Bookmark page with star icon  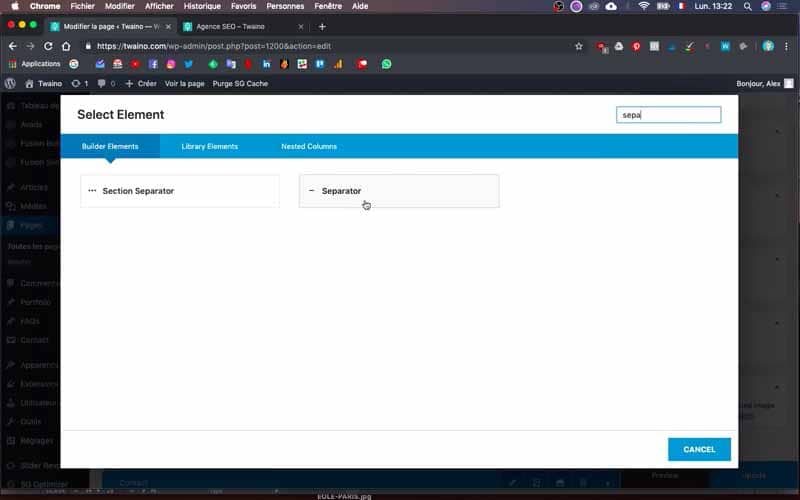click(x=579, y=46)
